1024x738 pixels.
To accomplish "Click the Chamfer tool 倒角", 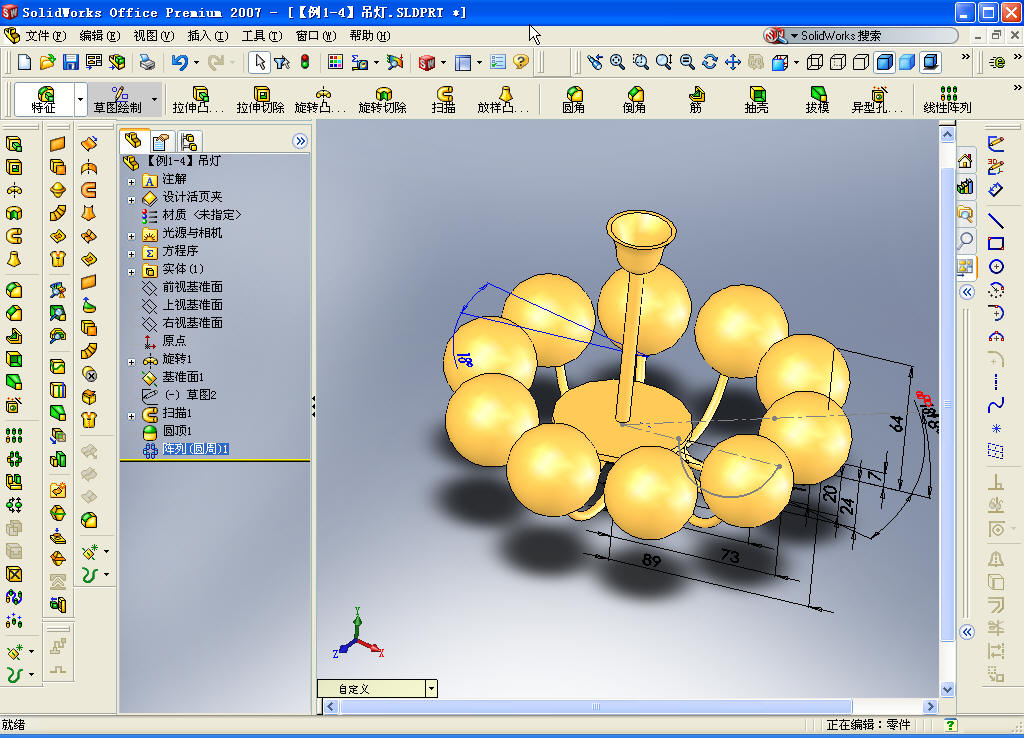I will 634,99.
